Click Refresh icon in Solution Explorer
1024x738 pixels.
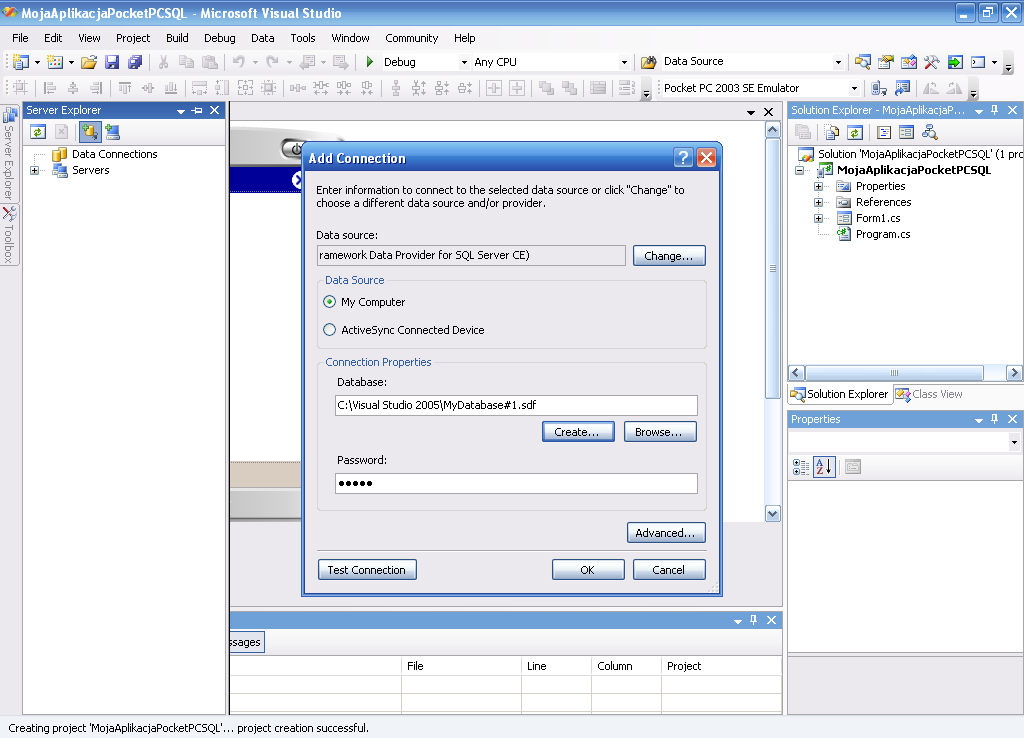point(855,133)
